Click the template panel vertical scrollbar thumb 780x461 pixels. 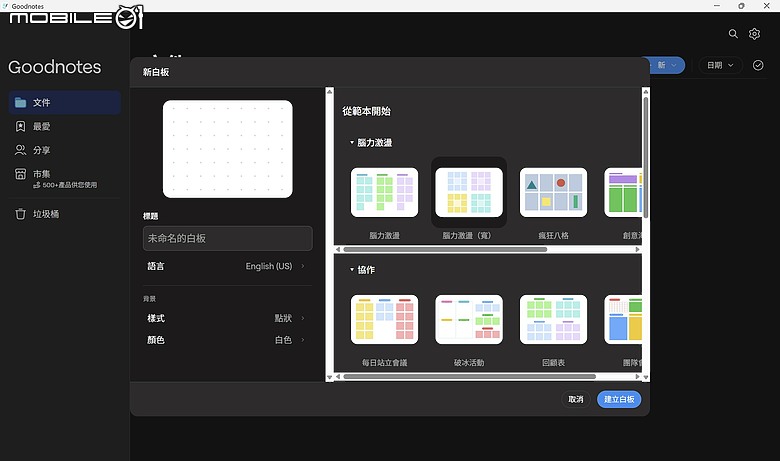tap(646, 157)
